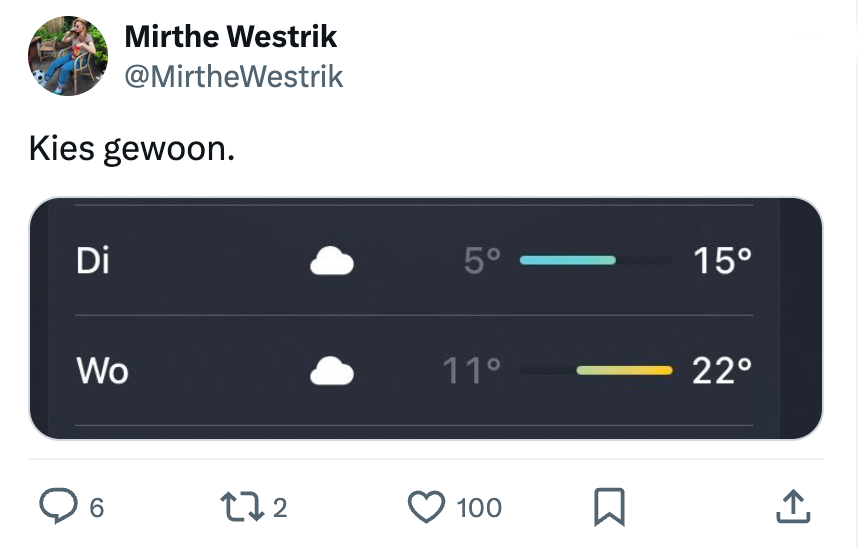Click the reply count 6
The height and width of the screenshot is (549, 858).
96,508
